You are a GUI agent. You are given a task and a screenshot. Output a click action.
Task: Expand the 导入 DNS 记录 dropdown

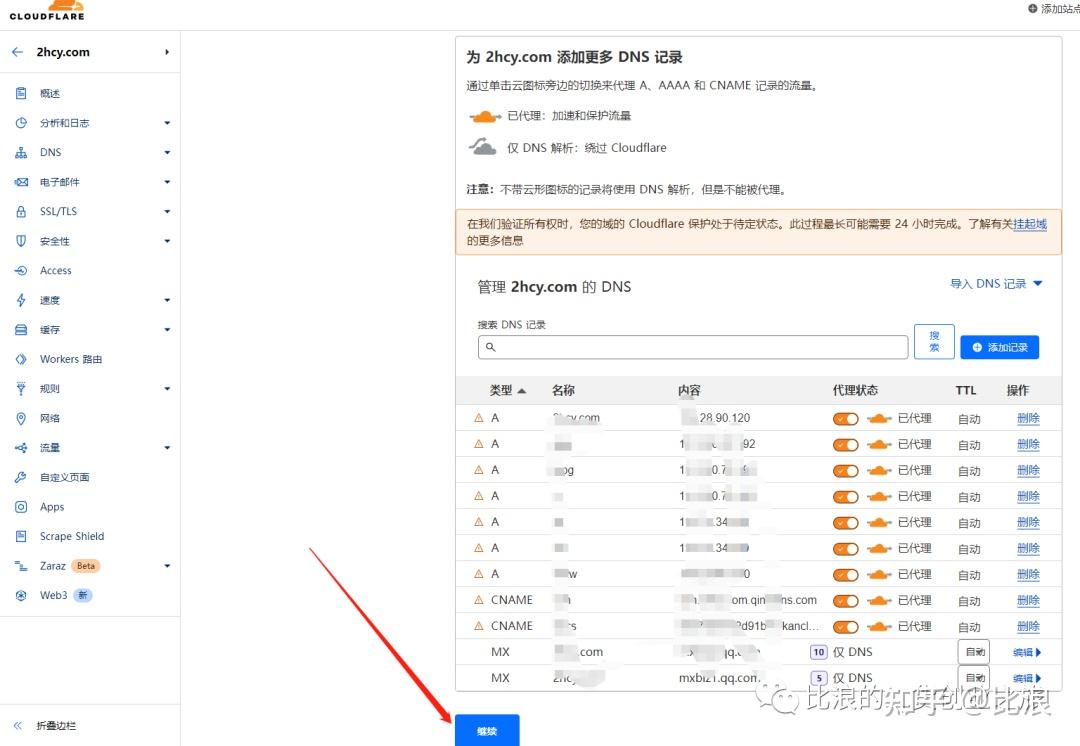click(x=995, y=284)
